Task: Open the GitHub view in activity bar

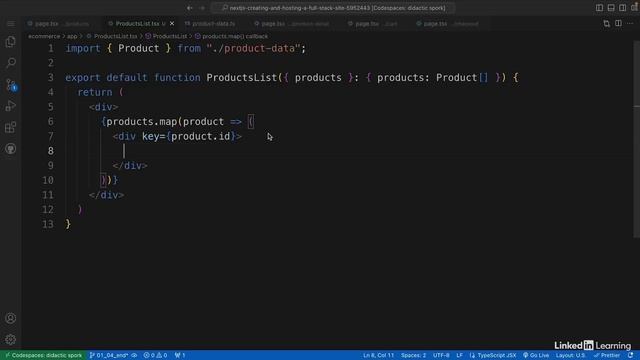Action: point(11,149)
